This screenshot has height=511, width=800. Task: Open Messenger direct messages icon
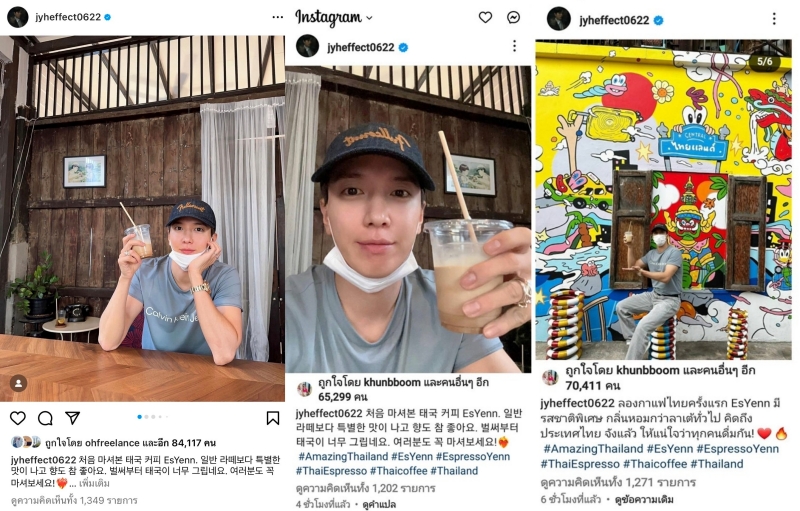pyautogui.click(x=514, y=17)
